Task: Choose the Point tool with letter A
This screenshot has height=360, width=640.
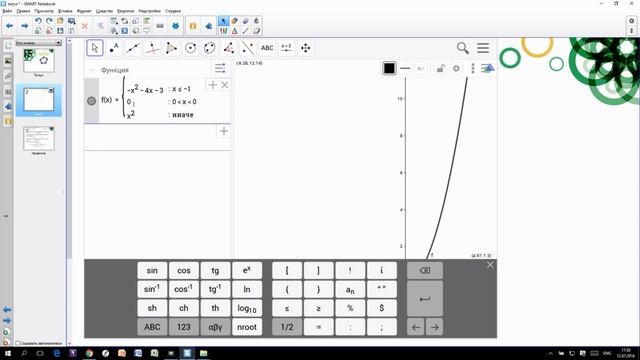Action: (114, 48)
